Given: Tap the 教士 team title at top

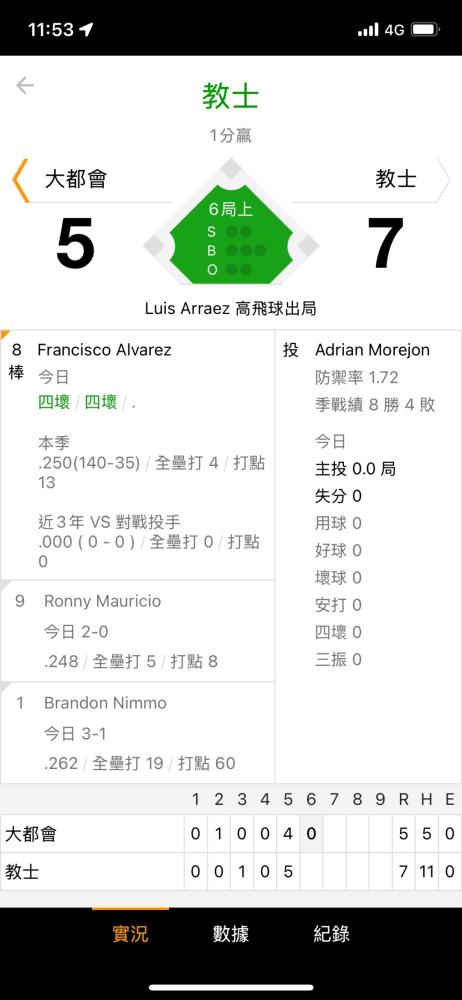Looking at the screenshot, I should click(230, 97).
